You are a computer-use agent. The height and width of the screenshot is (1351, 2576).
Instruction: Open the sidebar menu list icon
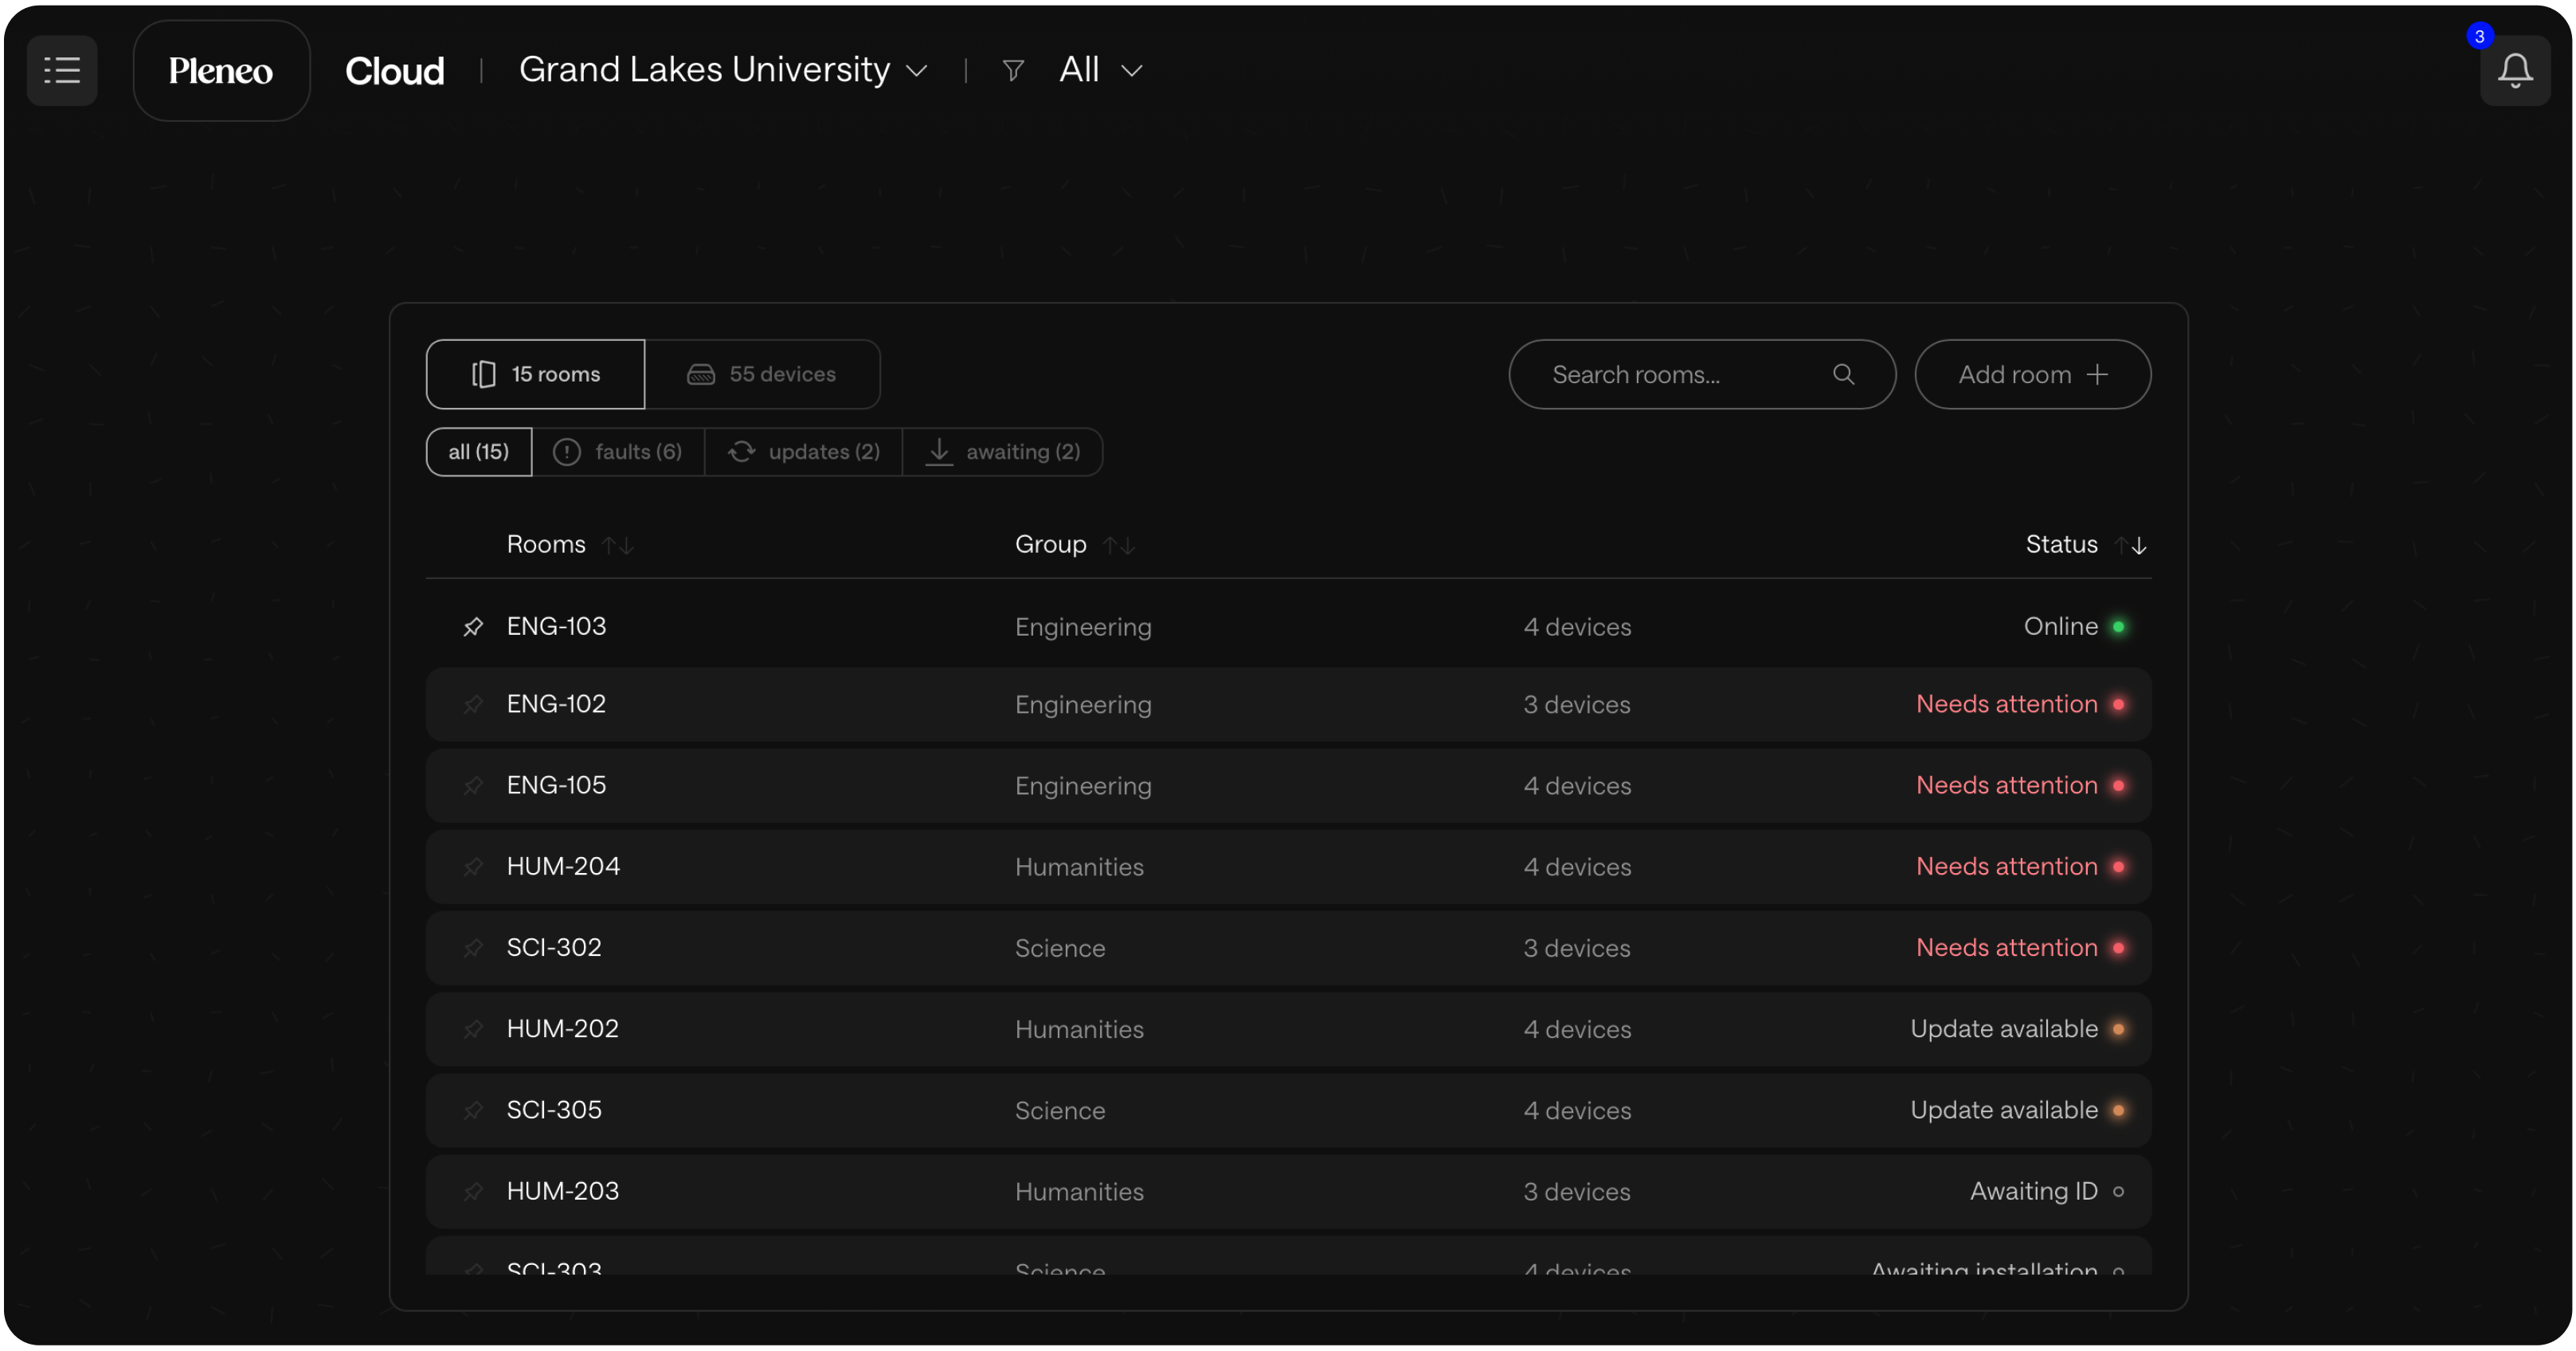62,70
